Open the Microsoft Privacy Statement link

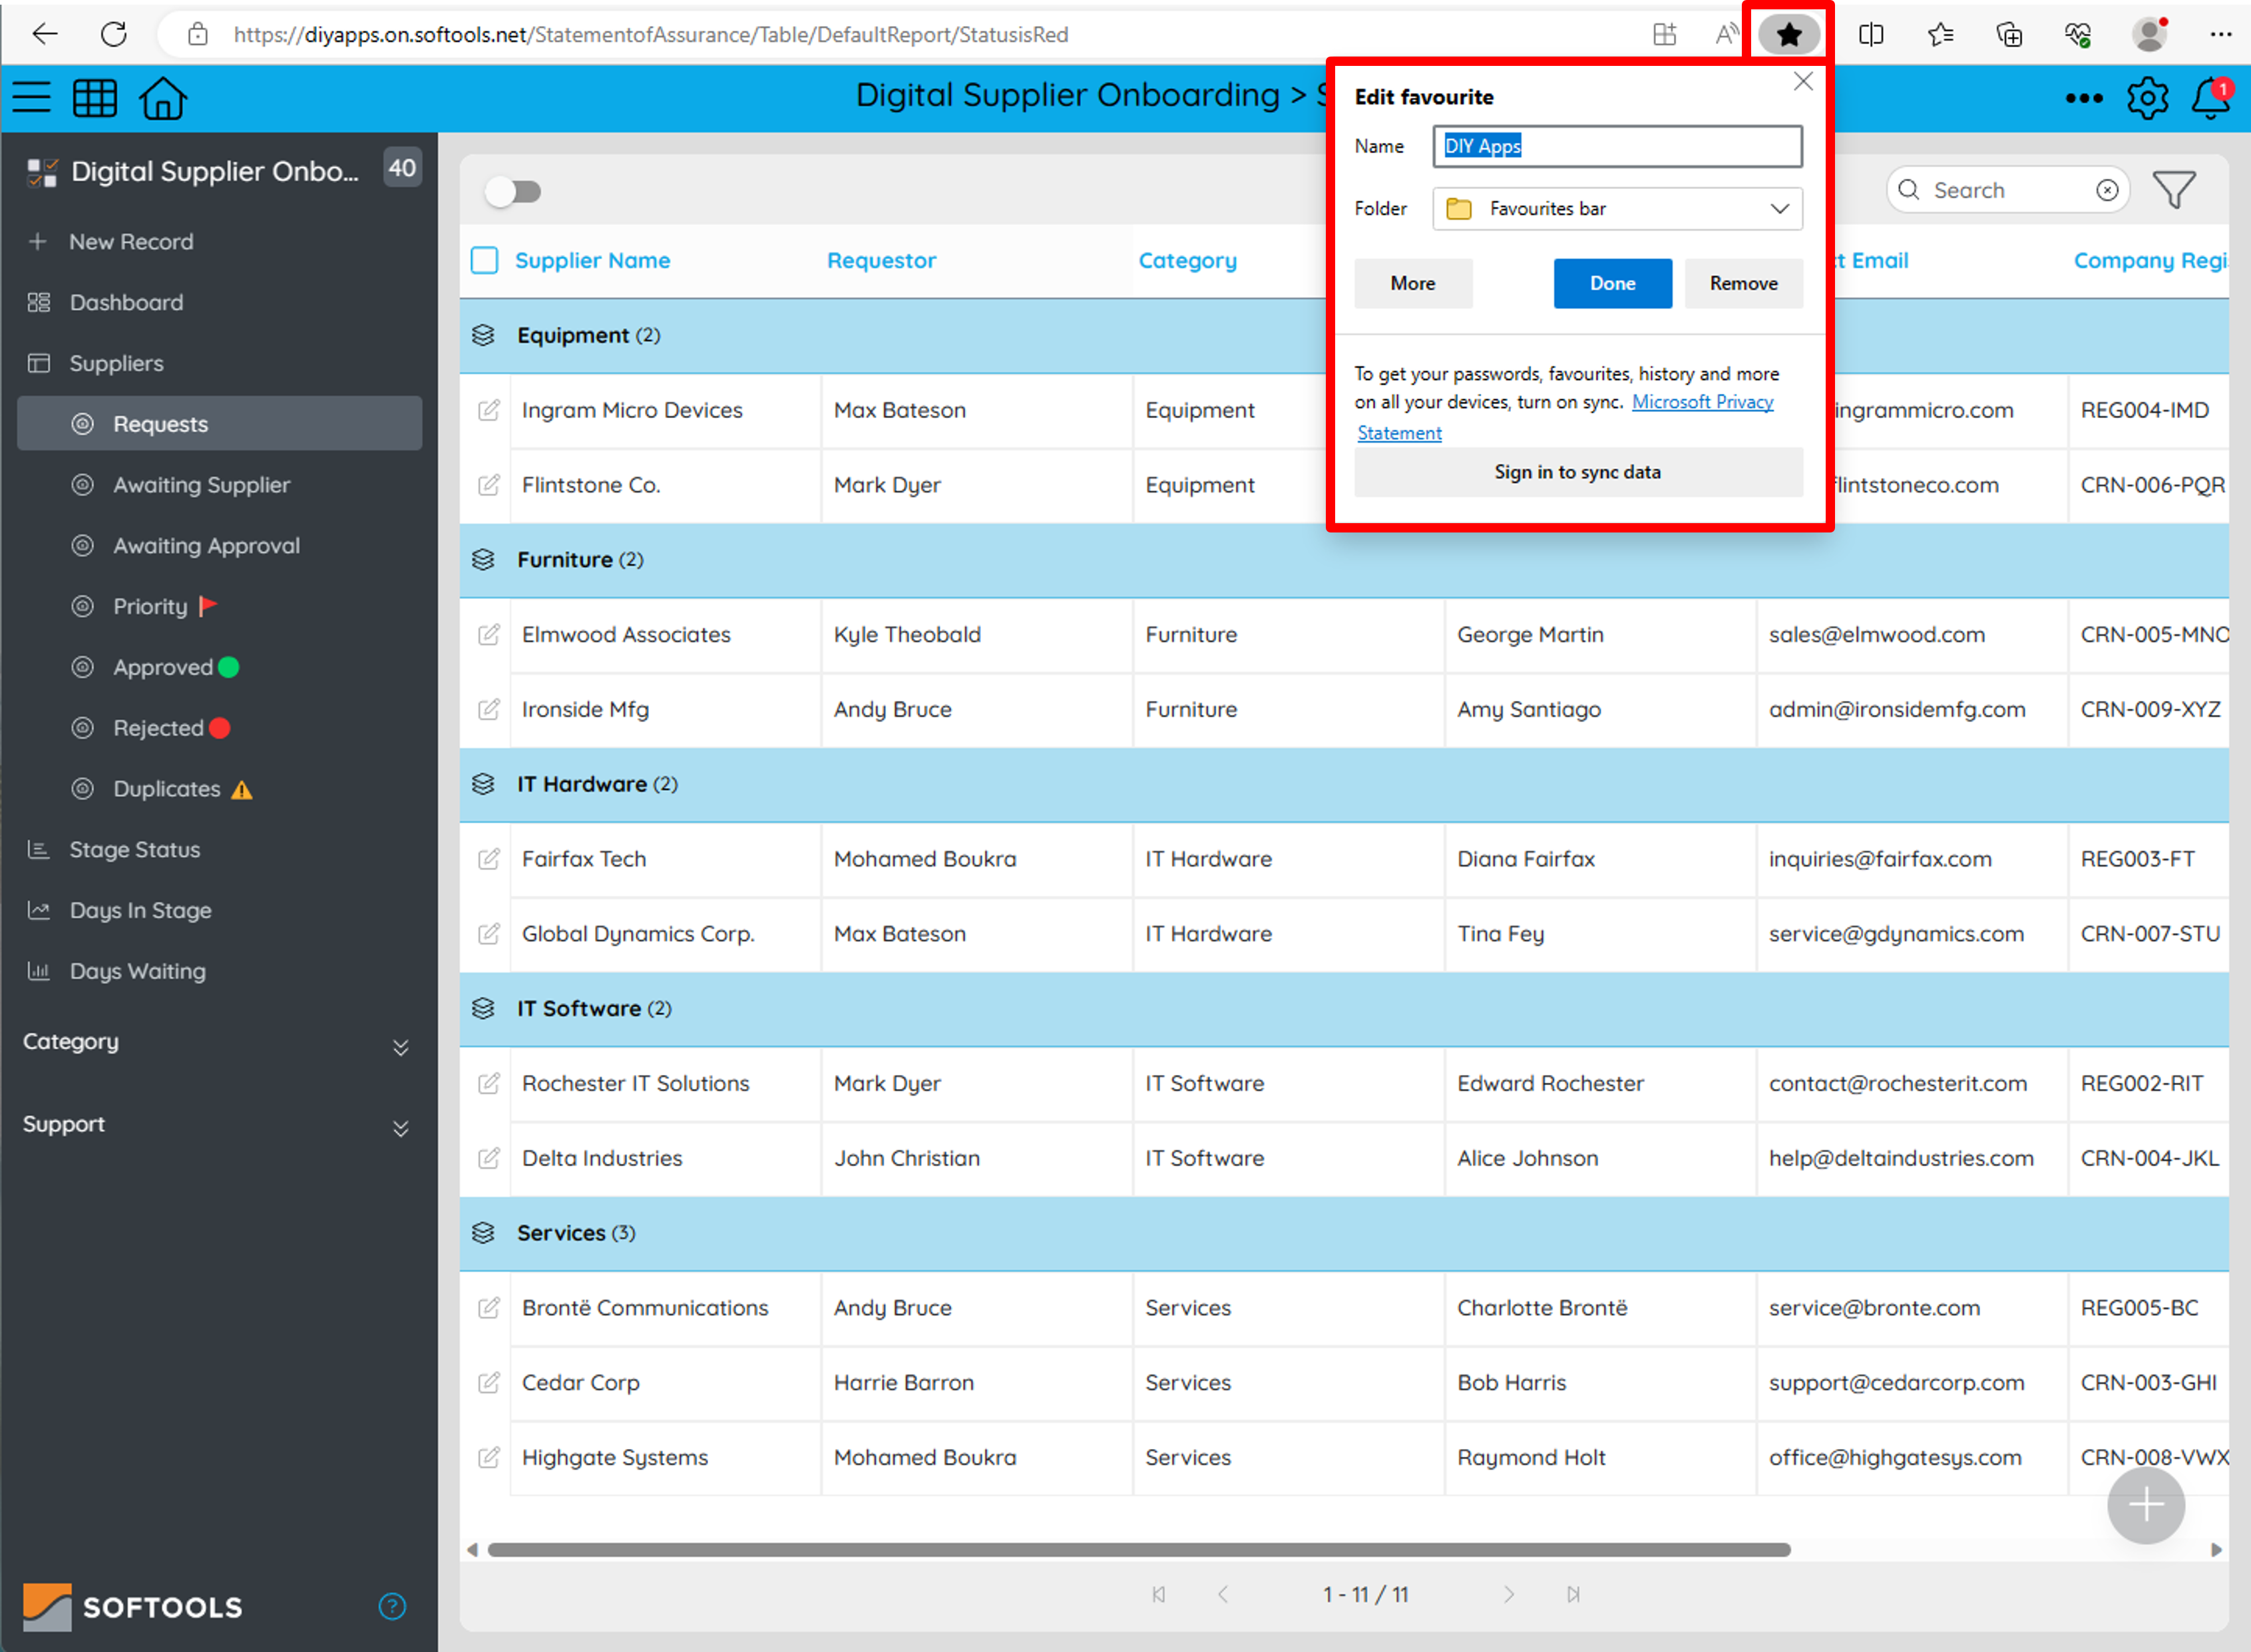coord(1703,402)
